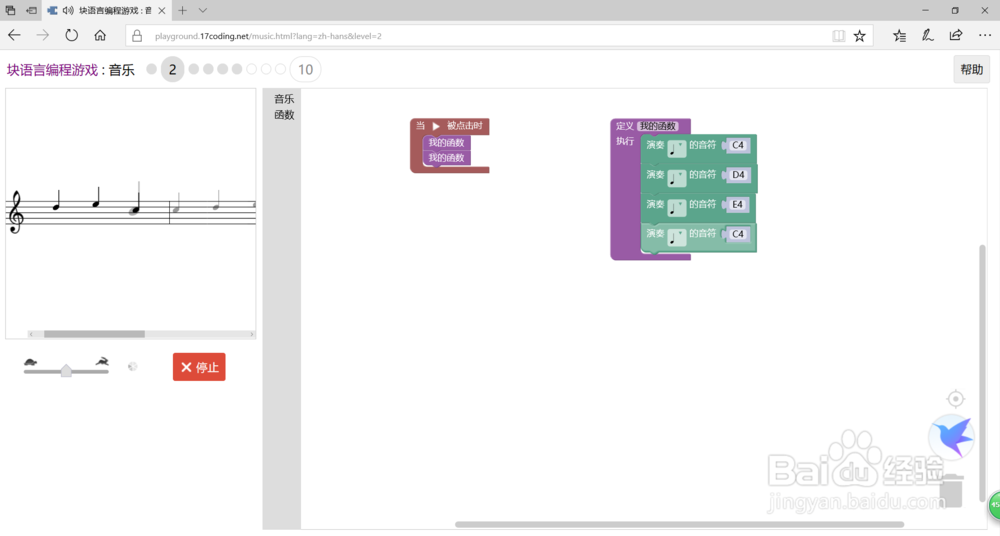Screen dimensions: 1000x536
Task: Click the treble clef on staff
Action: point(15,212)
